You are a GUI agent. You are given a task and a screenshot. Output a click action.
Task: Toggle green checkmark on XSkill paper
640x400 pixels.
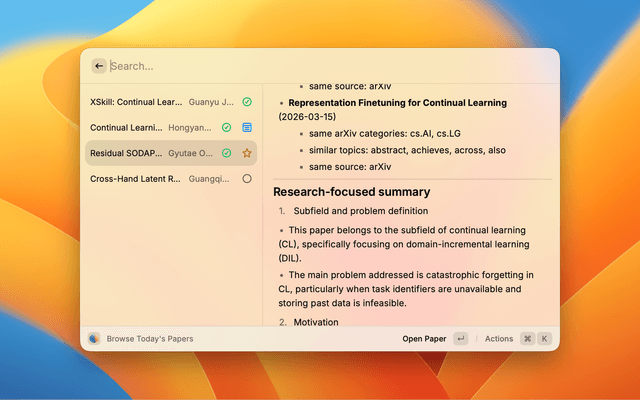247,101
